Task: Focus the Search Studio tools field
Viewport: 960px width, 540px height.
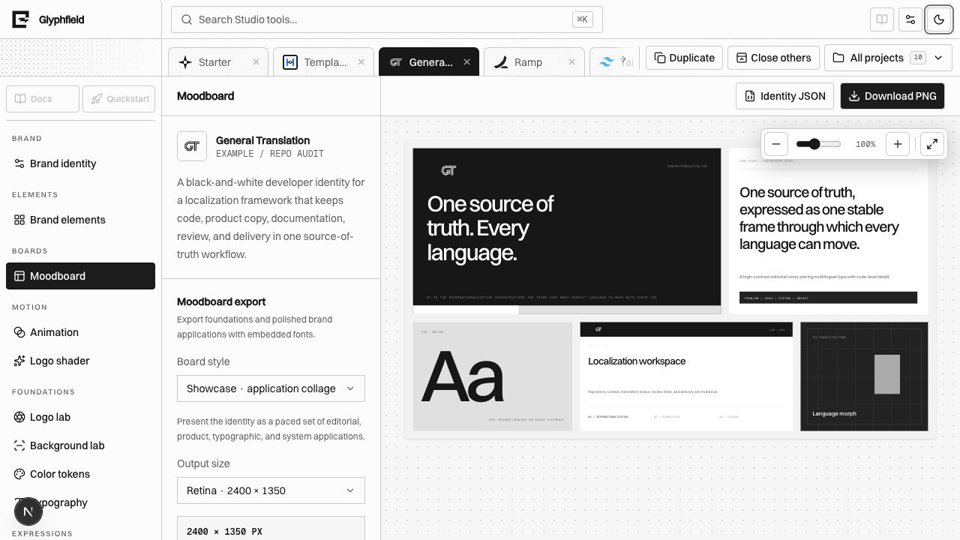Action: (386, 20)
